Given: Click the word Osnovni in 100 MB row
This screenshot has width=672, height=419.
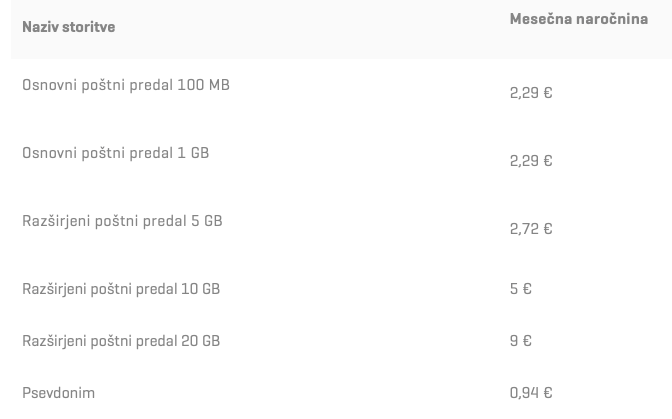Looking at the screenshot, I should 50,85.
